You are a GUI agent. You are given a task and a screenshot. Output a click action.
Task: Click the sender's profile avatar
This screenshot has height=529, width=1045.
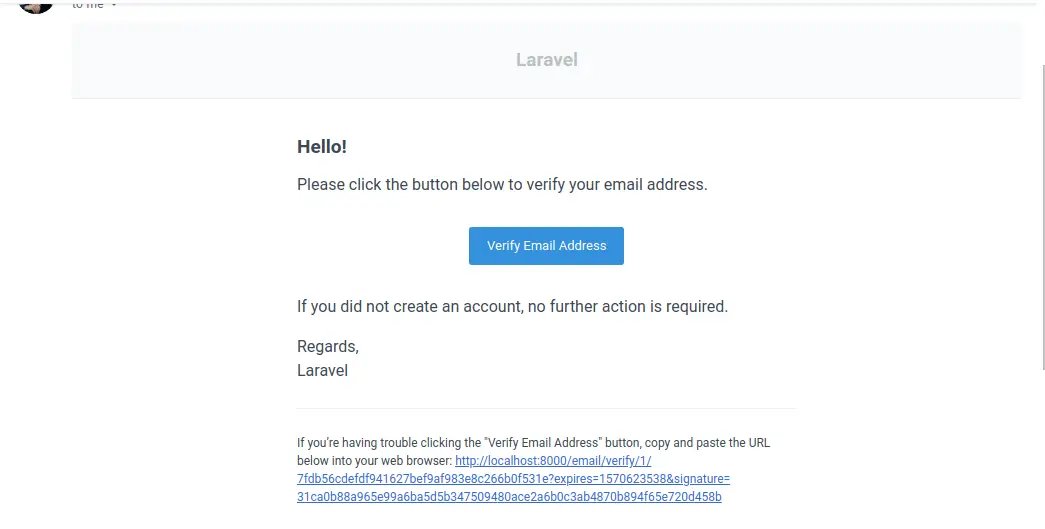coord(36,5)
